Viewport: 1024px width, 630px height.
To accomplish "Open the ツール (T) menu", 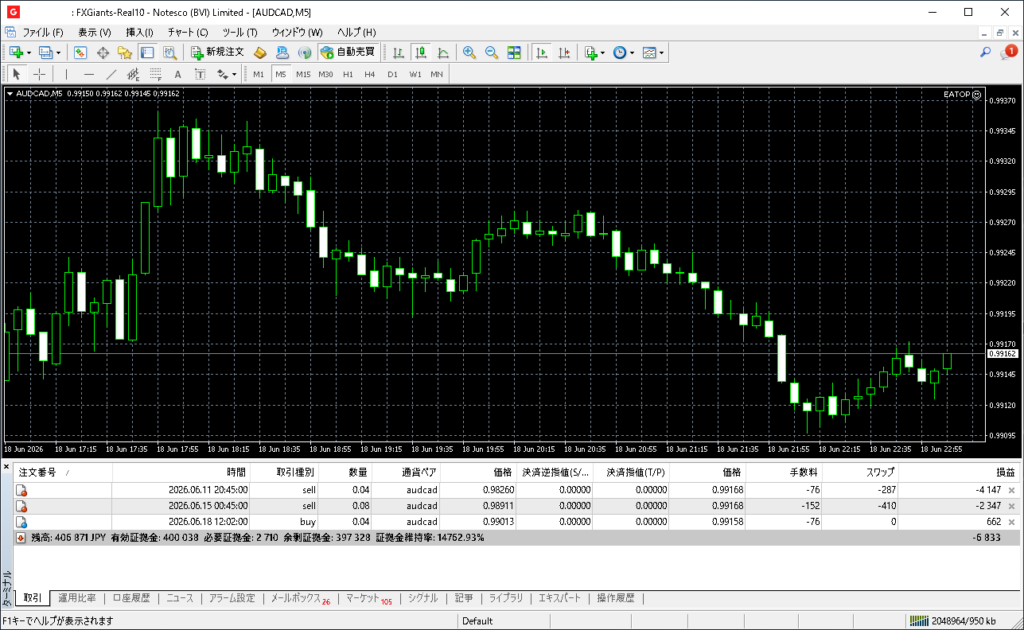I will [240, 32].
